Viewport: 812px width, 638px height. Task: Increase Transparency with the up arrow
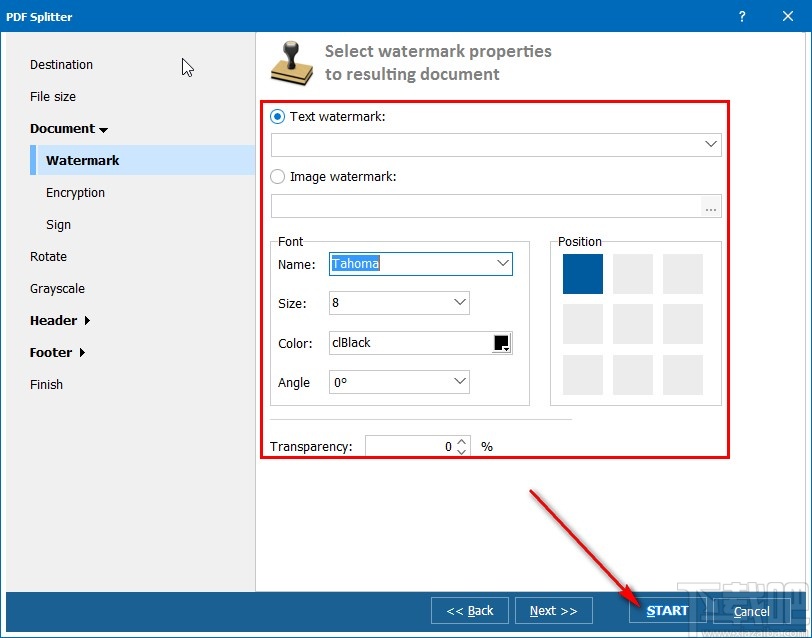click(462, 442)
